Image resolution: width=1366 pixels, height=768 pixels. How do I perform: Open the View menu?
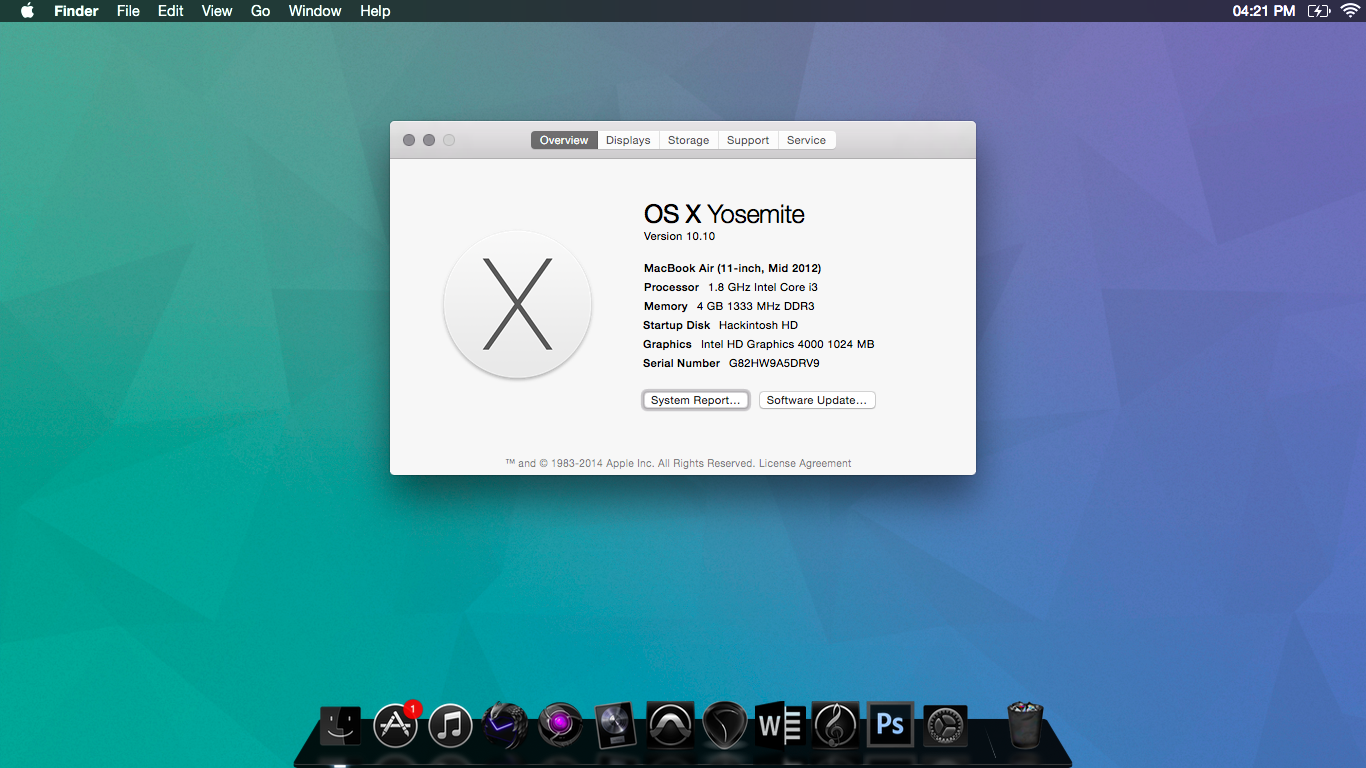click(x=217, y=11)
